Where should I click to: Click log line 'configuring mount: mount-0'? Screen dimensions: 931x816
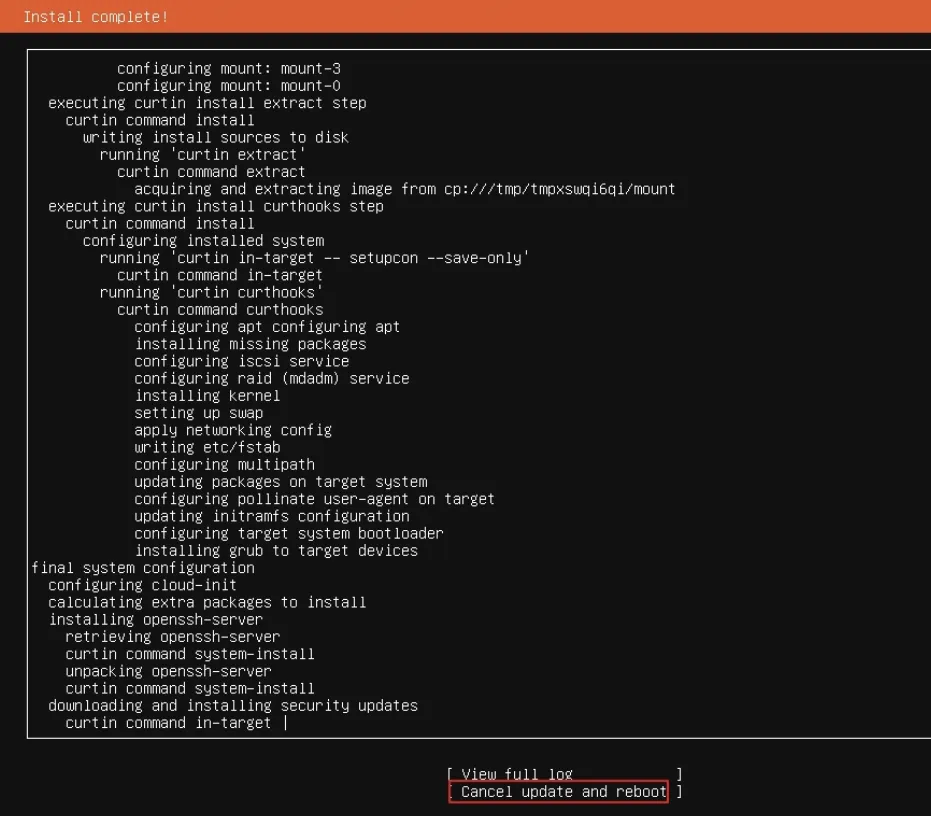pyautogui.click(x=229, y=86)
